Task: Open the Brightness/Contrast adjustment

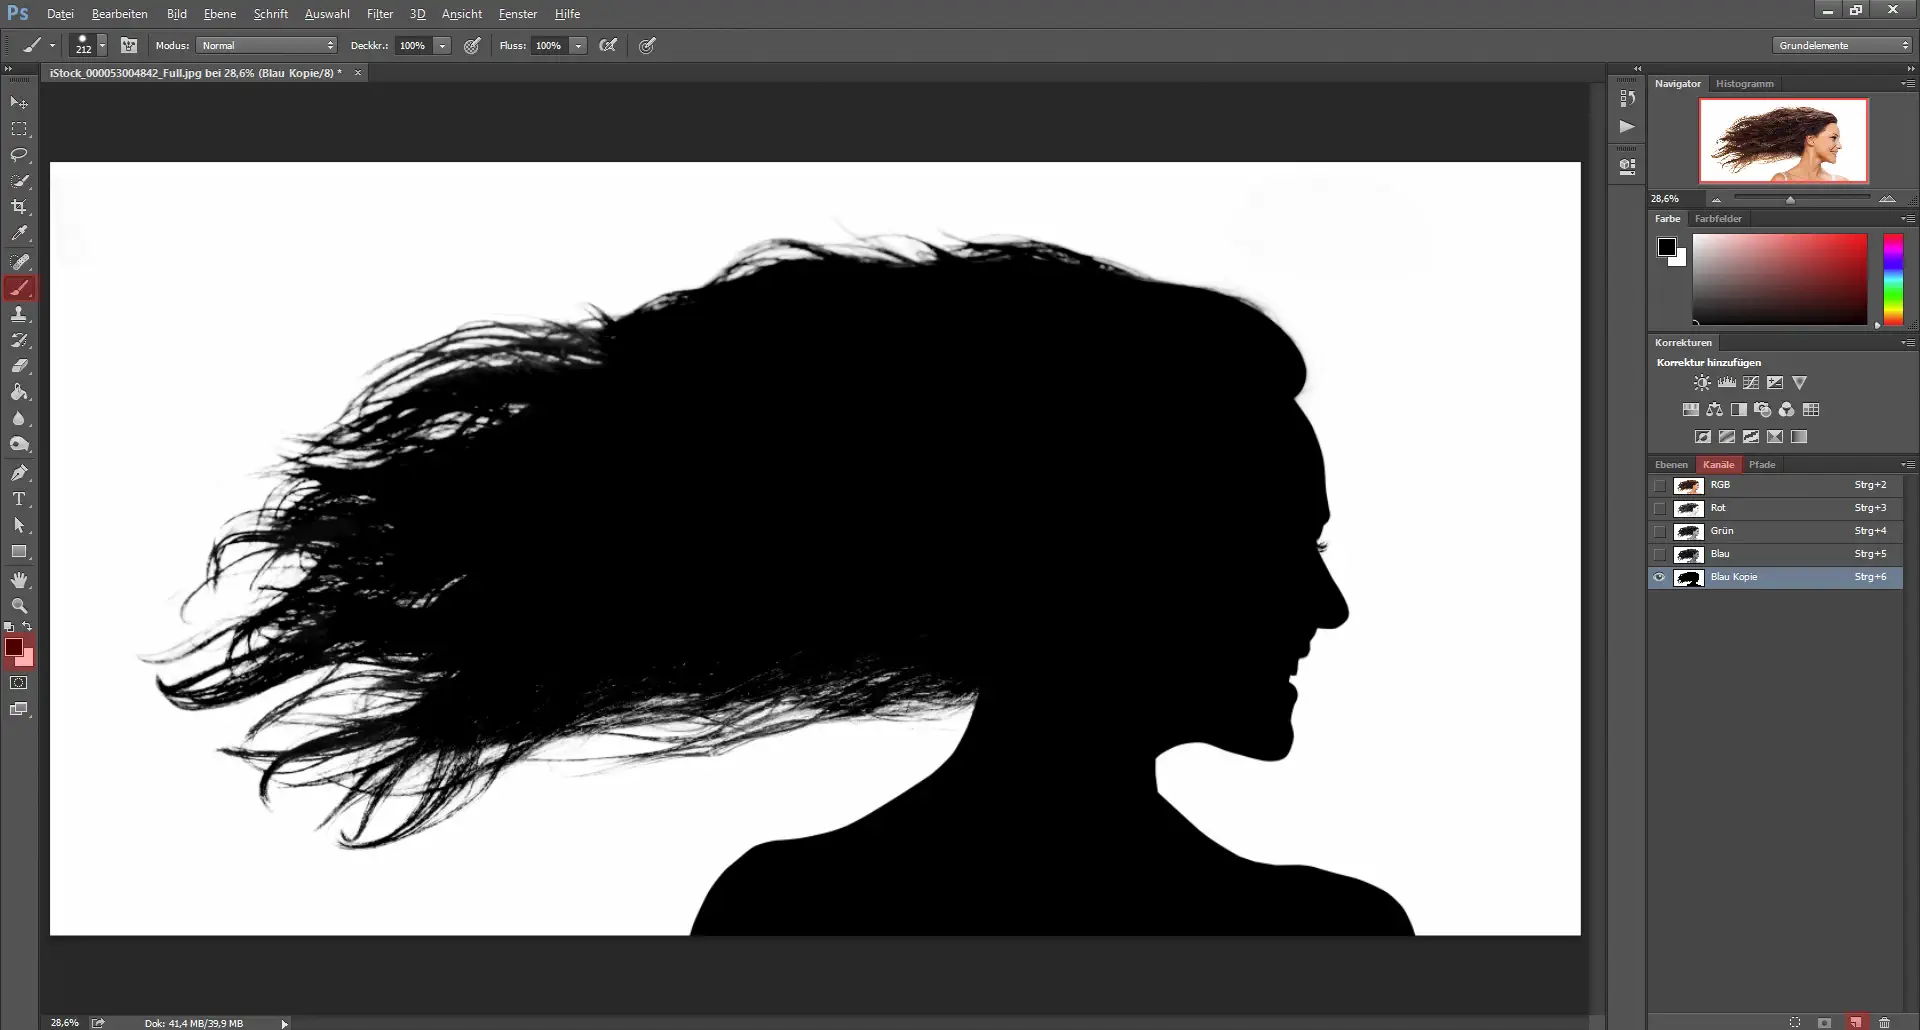Action: [1701, 382]
